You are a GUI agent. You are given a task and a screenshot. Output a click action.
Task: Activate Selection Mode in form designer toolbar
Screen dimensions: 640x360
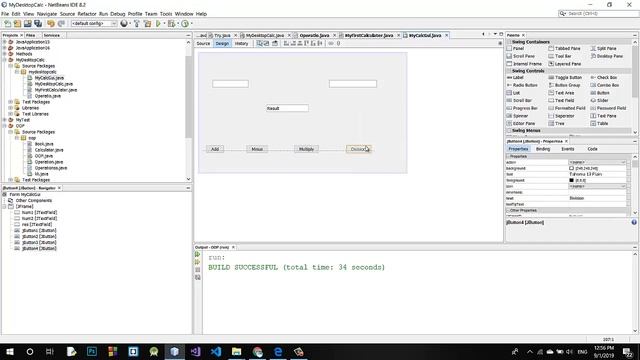[259, 43]
